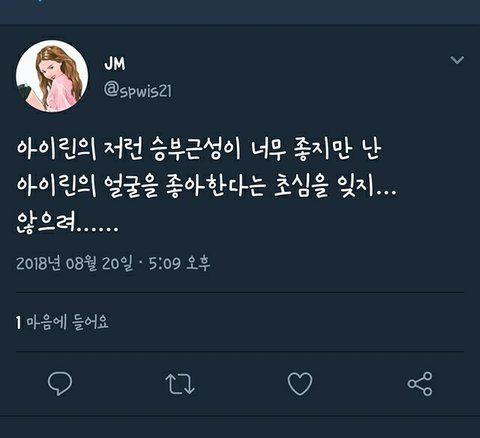Click the like count number 1
This screenshot has width=480, height=438.
point(19,323)
